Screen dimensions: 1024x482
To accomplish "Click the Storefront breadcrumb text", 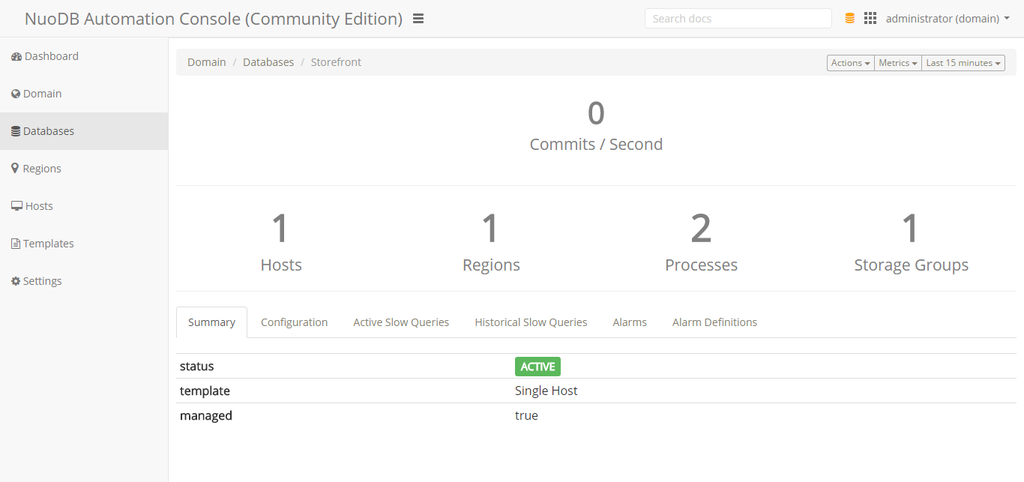I will pos(336,62).
